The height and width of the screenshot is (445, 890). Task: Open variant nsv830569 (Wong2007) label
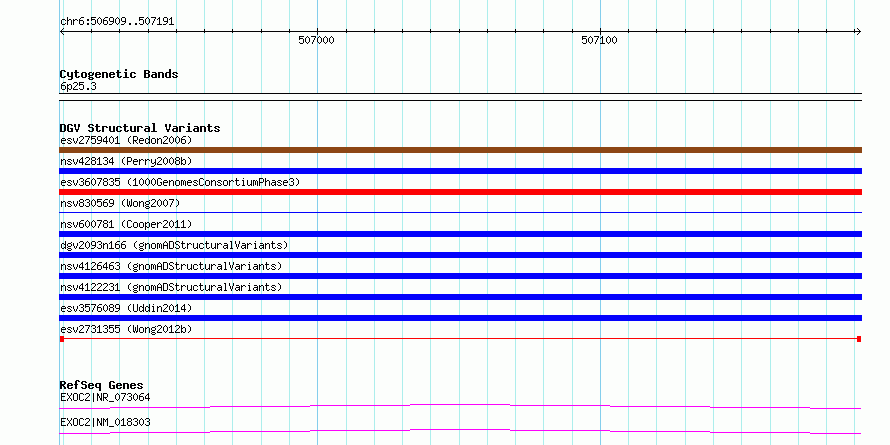click(120, 203)
